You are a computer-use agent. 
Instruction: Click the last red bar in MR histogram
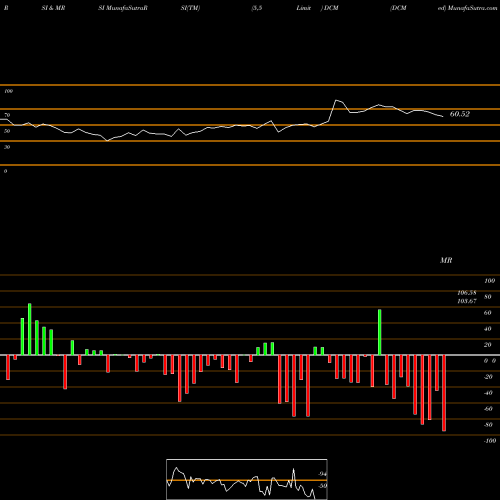[x=444, y=393]
